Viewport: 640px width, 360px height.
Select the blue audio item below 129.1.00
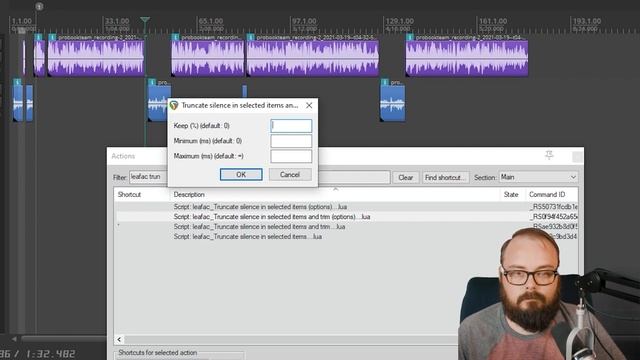393,102
